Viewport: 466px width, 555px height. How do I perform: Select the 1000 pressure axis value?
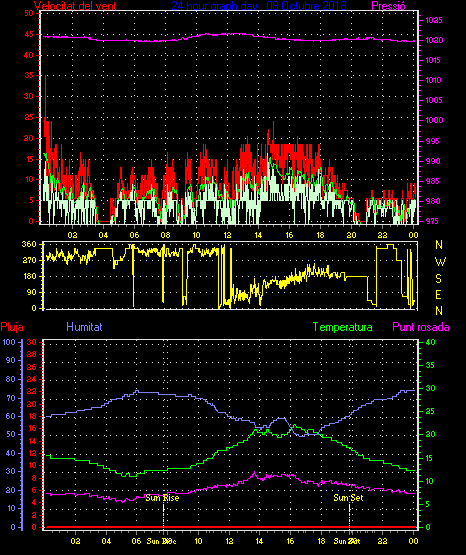(x=434, y=120)
